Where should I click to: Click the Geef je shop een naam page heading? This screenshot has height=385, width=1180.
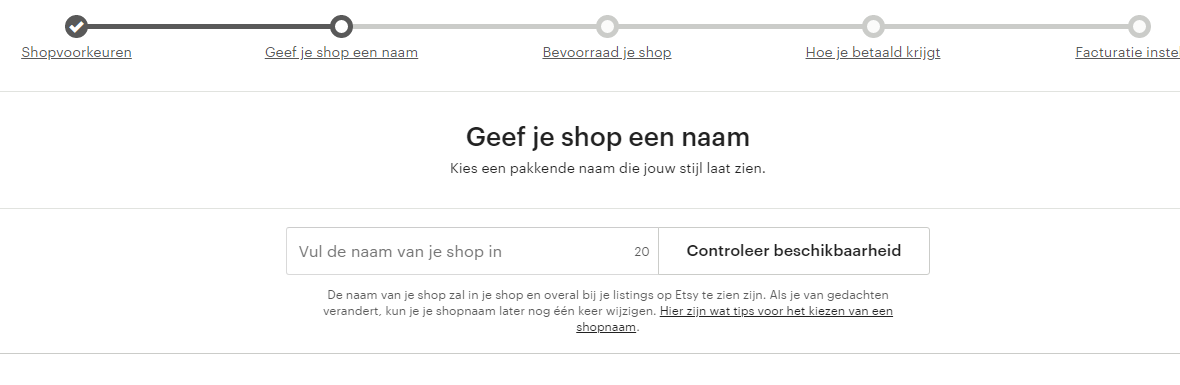point(607,137)
